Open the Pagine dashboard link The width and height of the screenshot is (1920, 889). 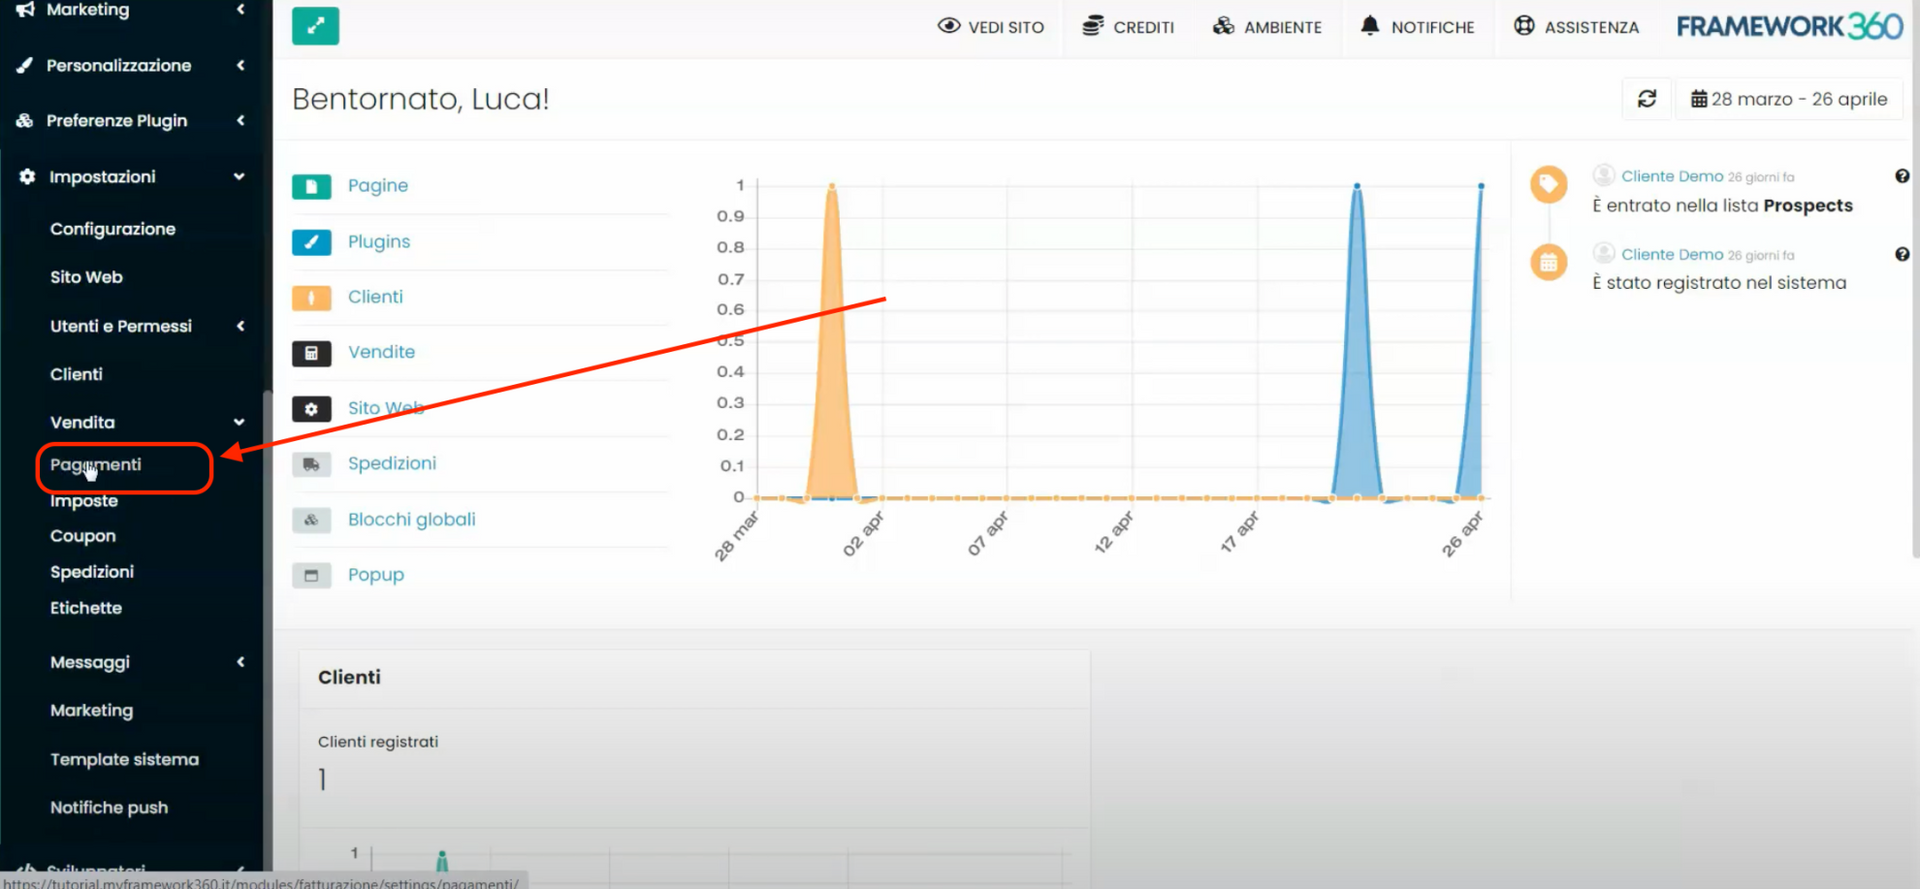pos(378,186)
